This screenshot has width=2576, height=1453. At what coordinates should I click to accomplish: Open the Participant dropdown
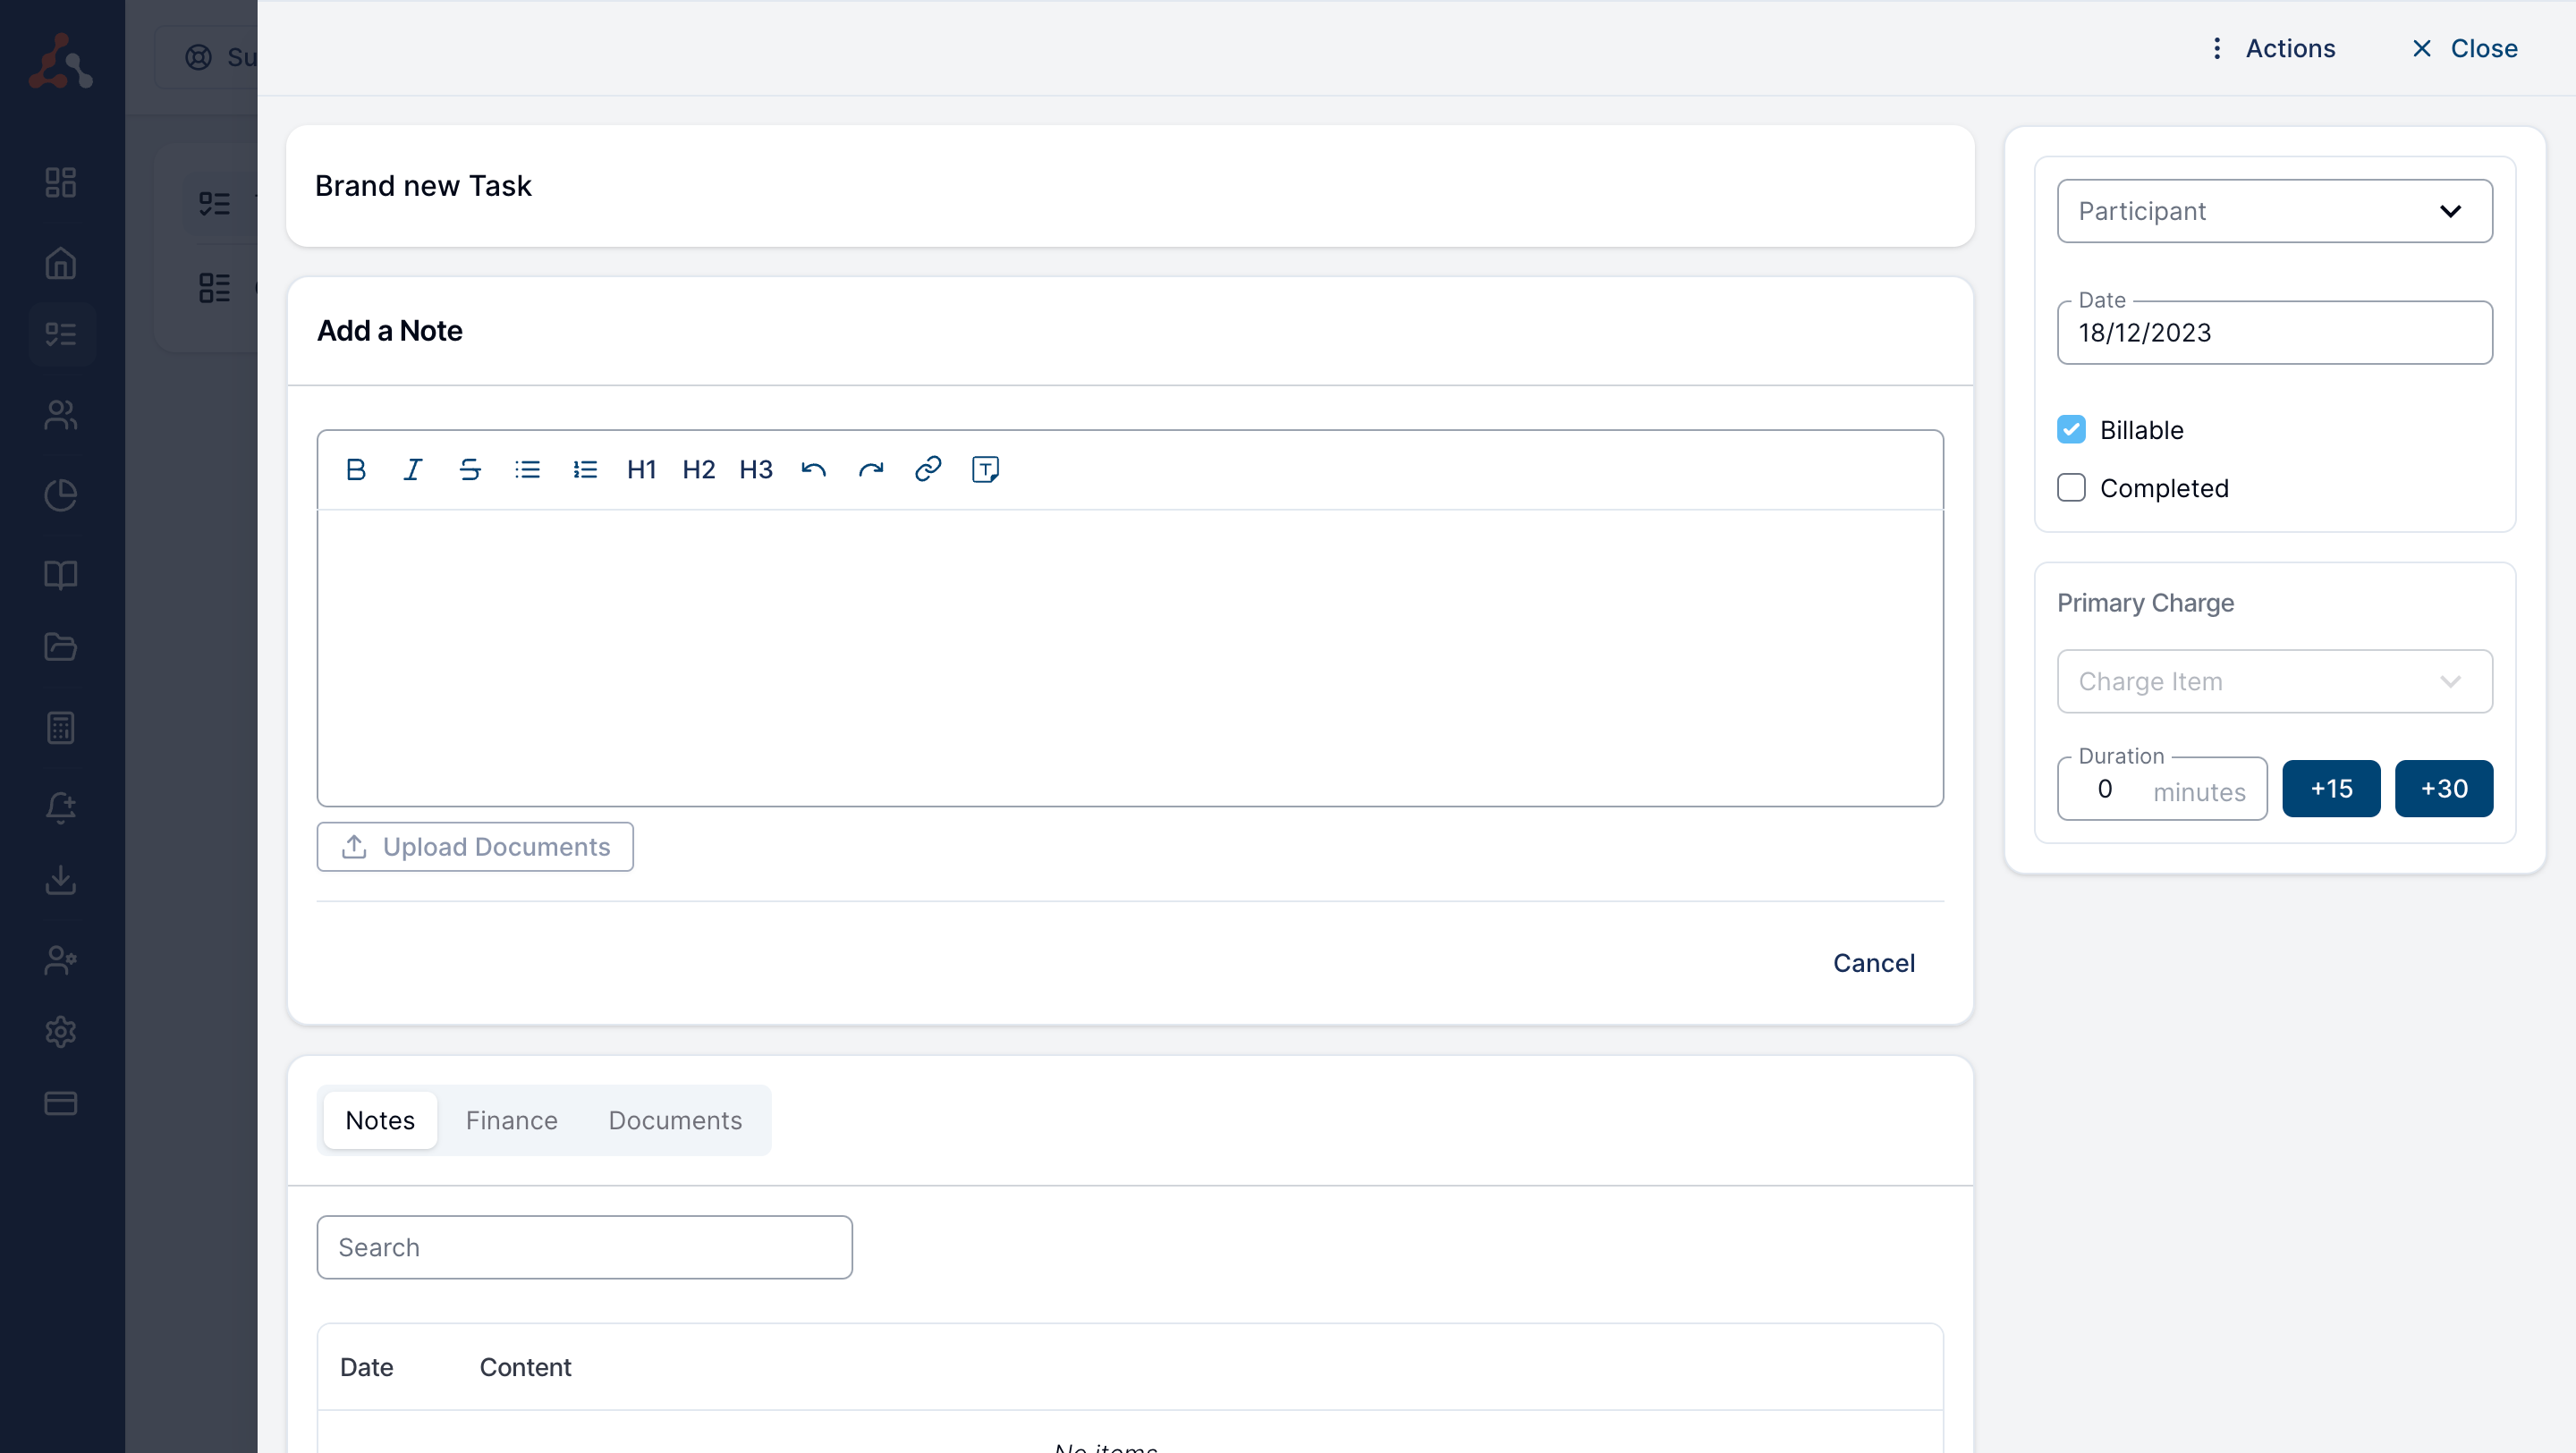coord(2274,211)
